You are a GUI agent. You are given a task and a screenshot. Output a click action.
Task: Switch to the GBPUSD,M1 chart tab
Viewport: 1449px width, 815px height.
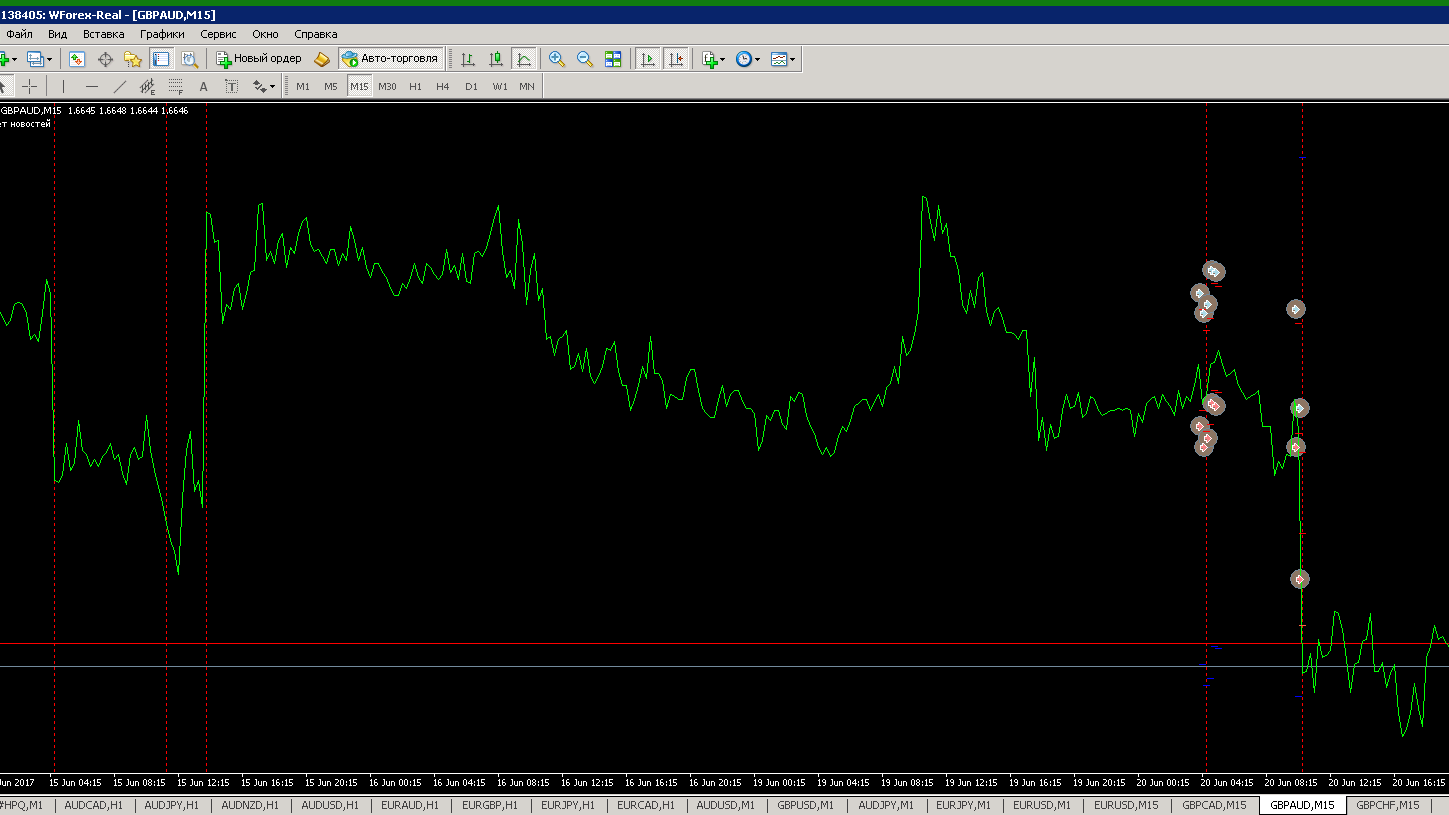pos(806,805)
